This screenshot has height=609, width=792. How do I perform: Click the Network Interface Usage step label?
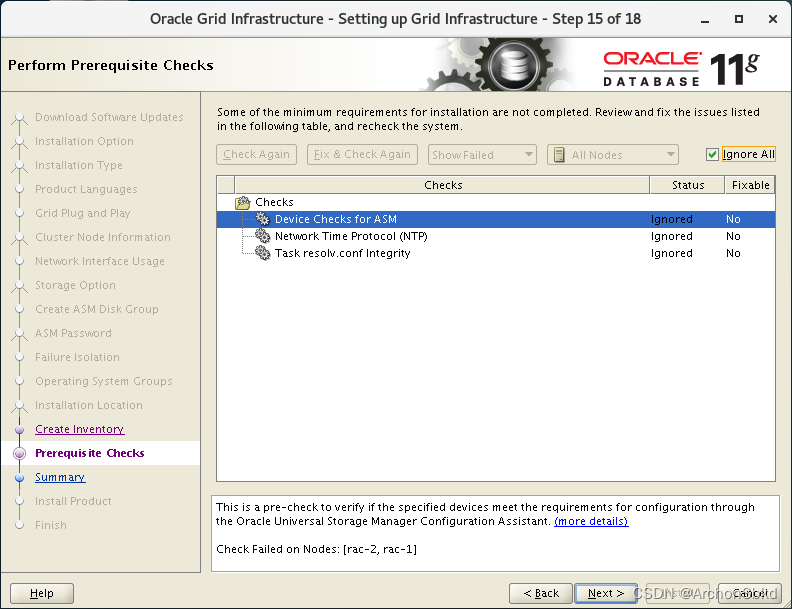tap(100, 261)
